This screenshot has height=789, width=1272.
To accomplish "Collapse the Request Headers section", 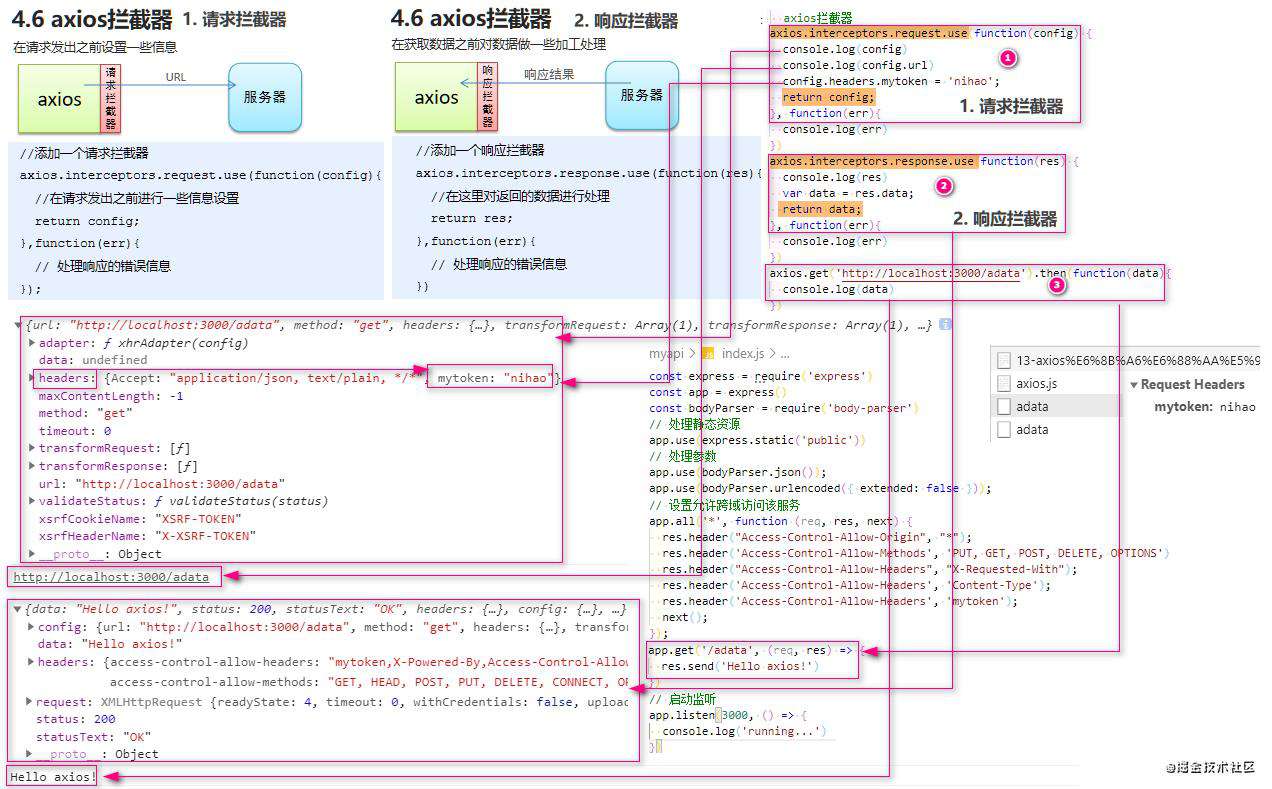I will click(x=1134, y=385).
